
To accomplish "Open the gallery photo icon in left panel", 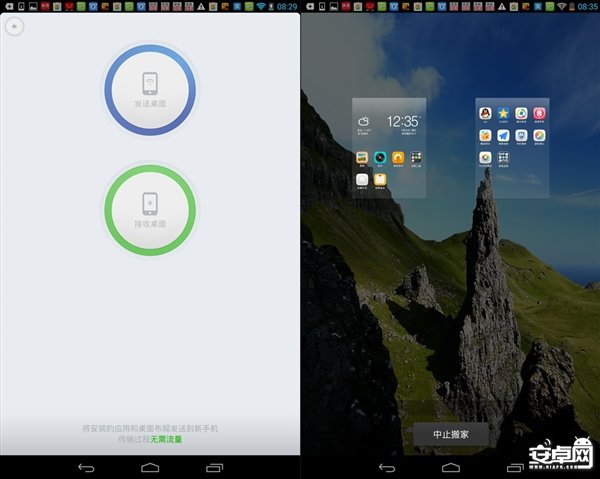I will click(362, 158).
